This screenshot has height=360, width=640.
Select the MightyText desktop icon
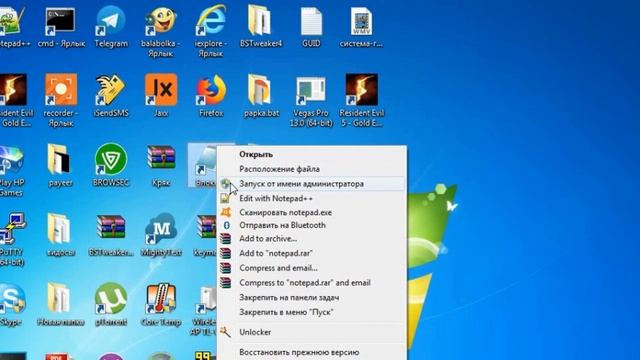(161, 229)
